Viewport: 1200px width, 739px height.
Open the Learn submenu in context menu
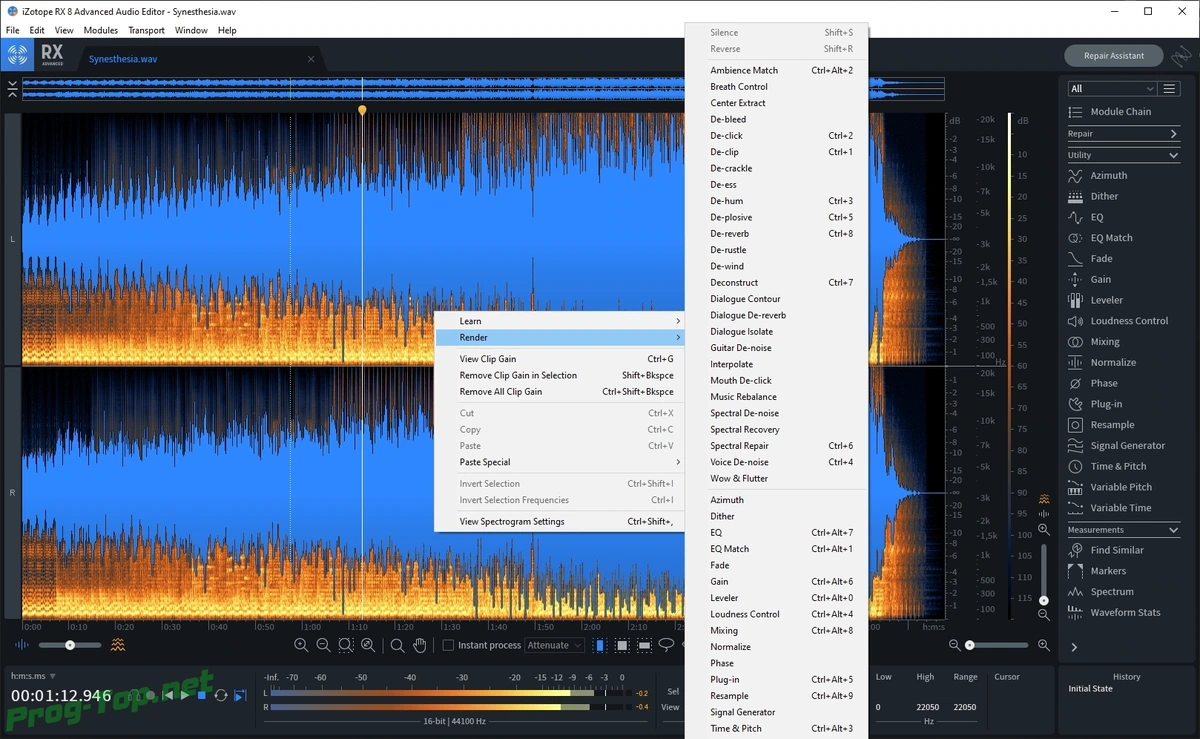[x=559, y=321]
